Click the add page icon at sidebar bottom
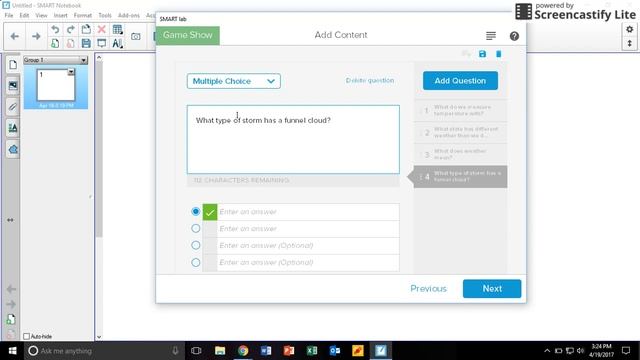The height and width of the screenshot is (360, 640). (11, 320)
